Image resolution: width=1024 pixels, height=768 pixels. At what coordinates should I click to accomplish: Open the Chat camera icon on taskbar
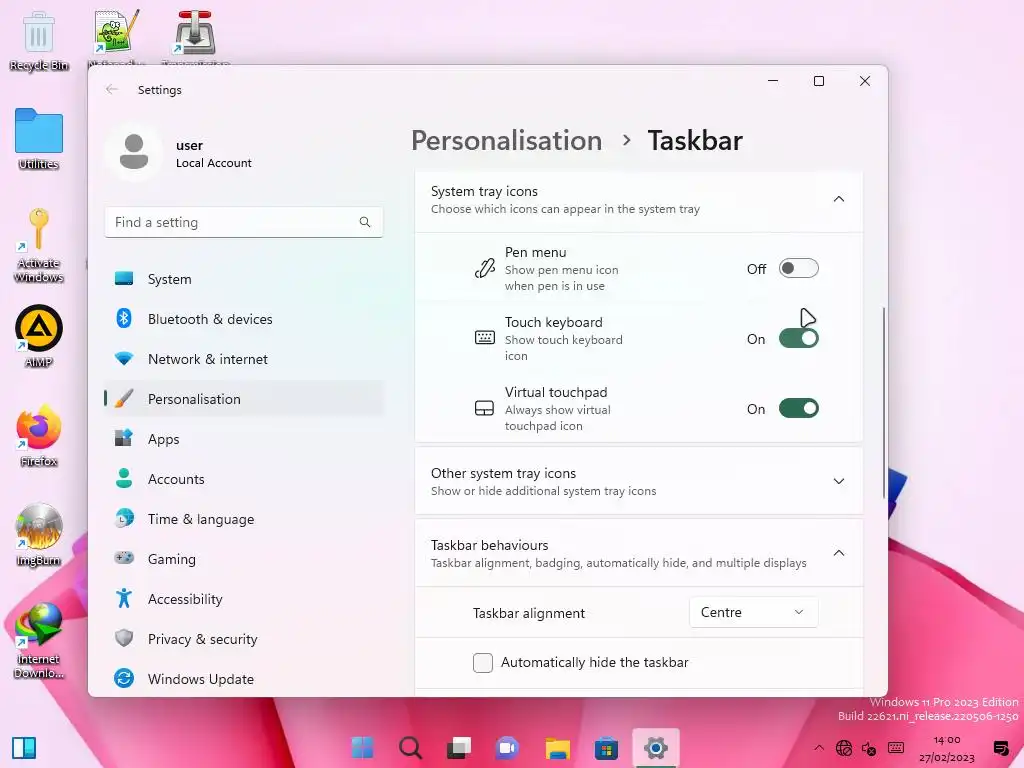point(507,748)
